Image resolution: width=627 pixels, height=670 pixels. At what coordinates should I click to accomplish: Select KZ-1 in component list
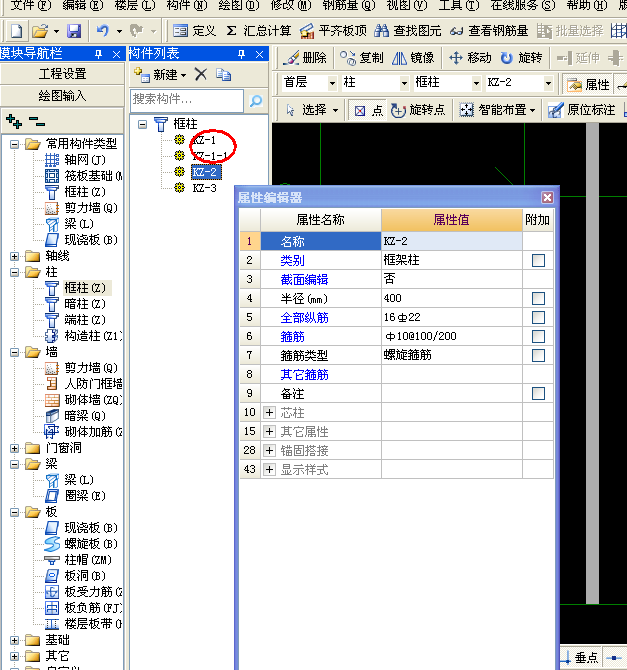[204, 140]
